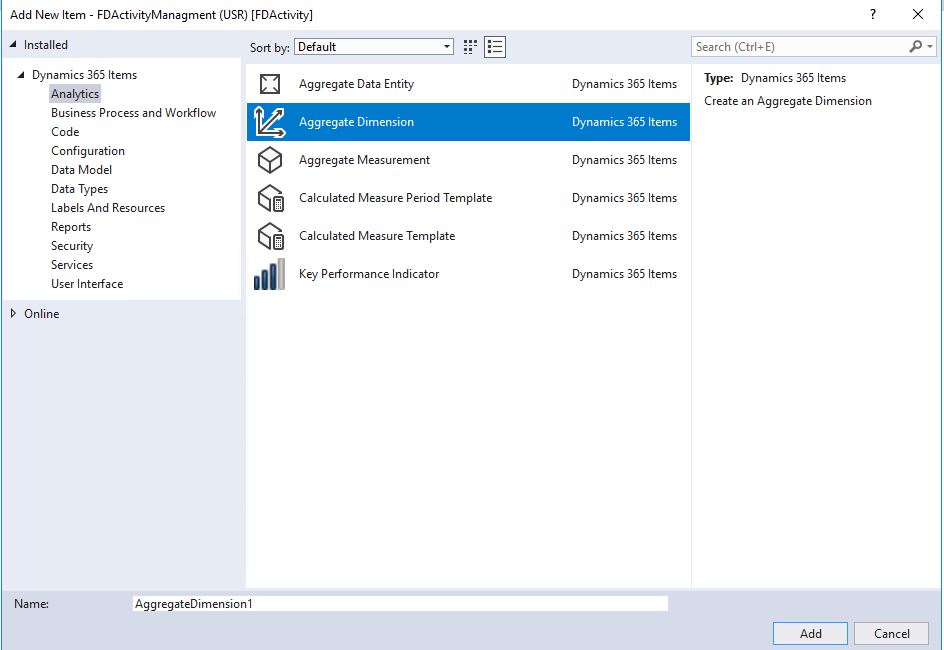Click the 'Create an Aggregate Dimension' description
Viewport: 944px width, 650px height.
coord(787,101)
